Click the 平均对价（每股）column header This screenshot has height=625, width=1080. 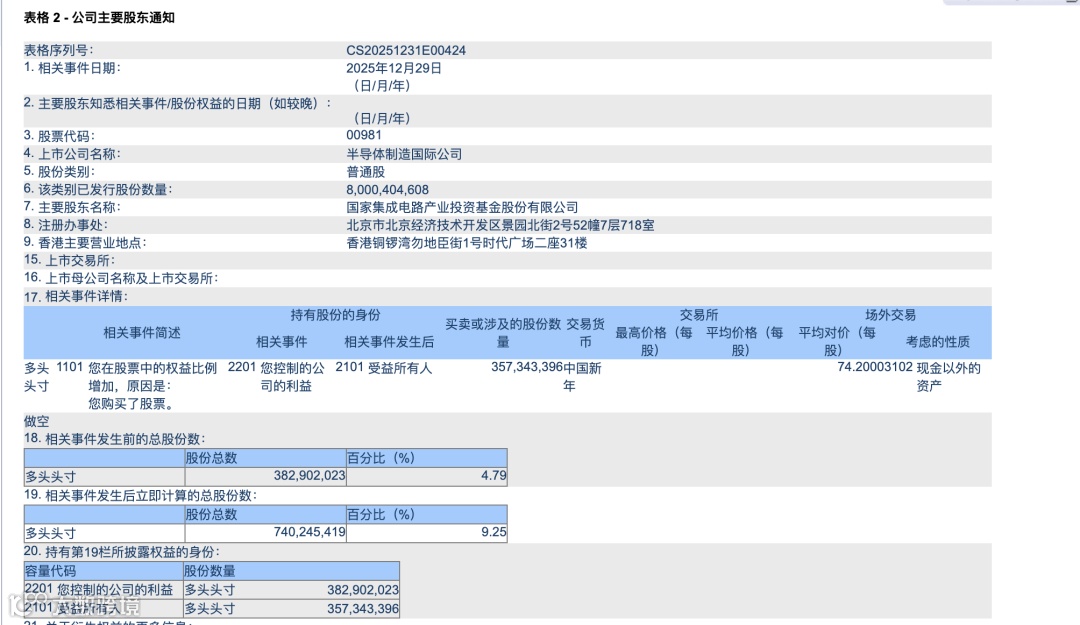tap(837, 341)
